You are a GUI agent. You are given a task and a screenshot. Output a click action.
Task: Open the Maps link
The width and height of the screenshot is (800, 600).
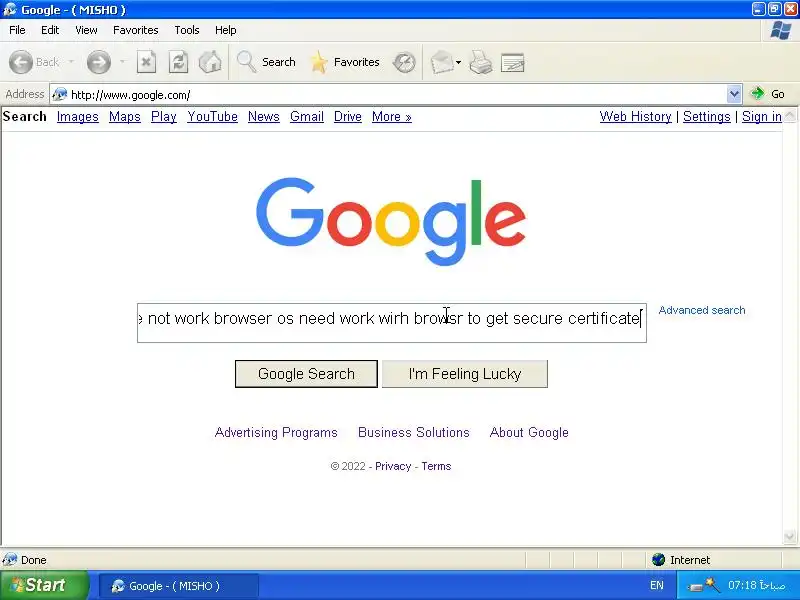coord(124,117)
